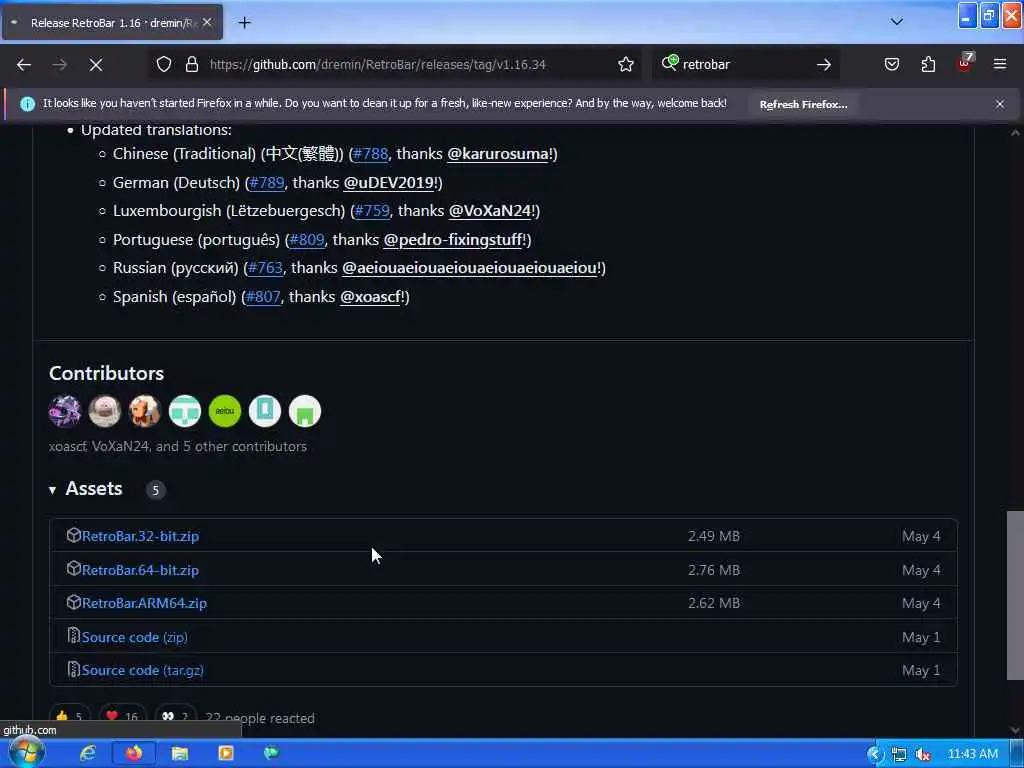Download Source code (zip)

click(x=135, y=637)
